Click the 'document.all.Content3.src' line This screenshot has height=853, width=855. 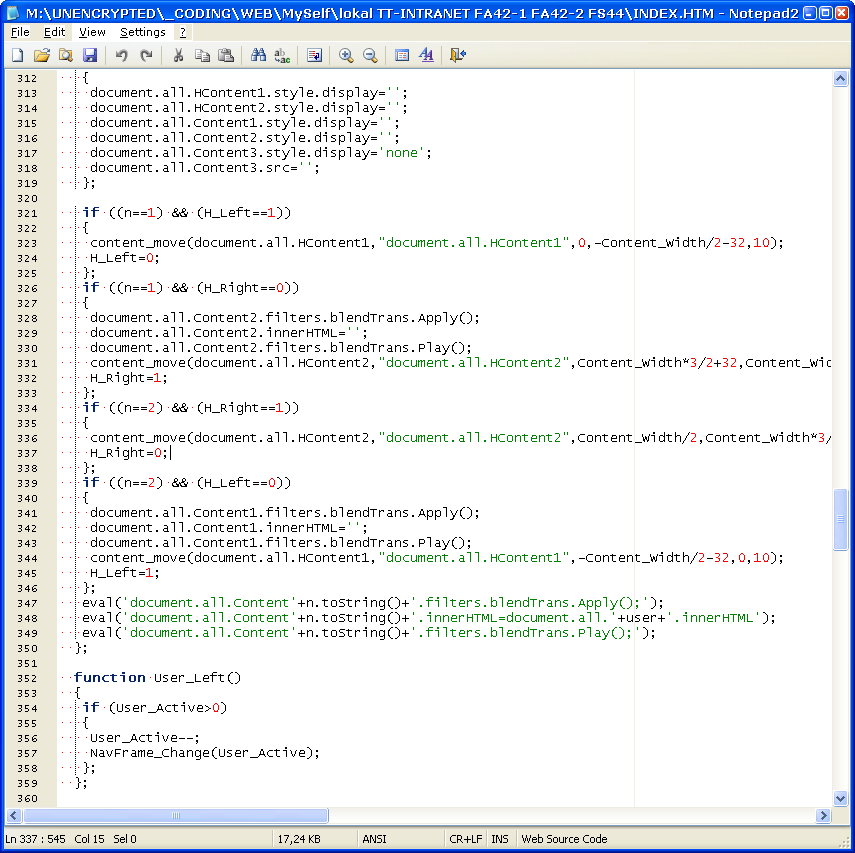click(204, 168)
